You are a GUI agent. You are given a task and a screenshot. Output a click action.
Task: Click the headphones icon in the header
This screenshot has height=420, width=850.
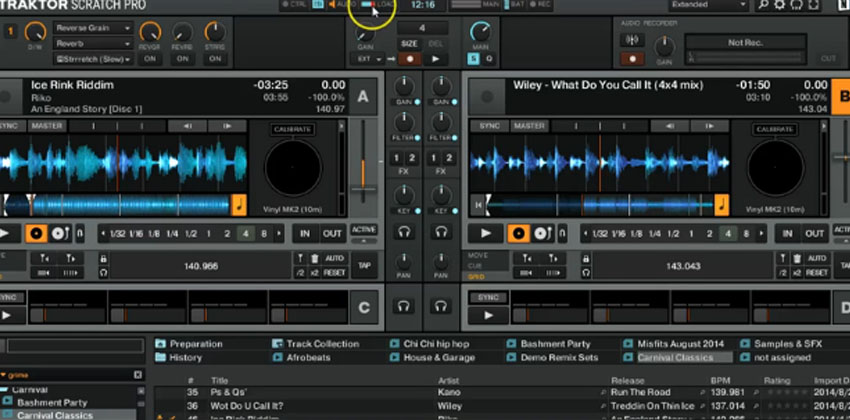pyautogui.click(x=796, y=5)
